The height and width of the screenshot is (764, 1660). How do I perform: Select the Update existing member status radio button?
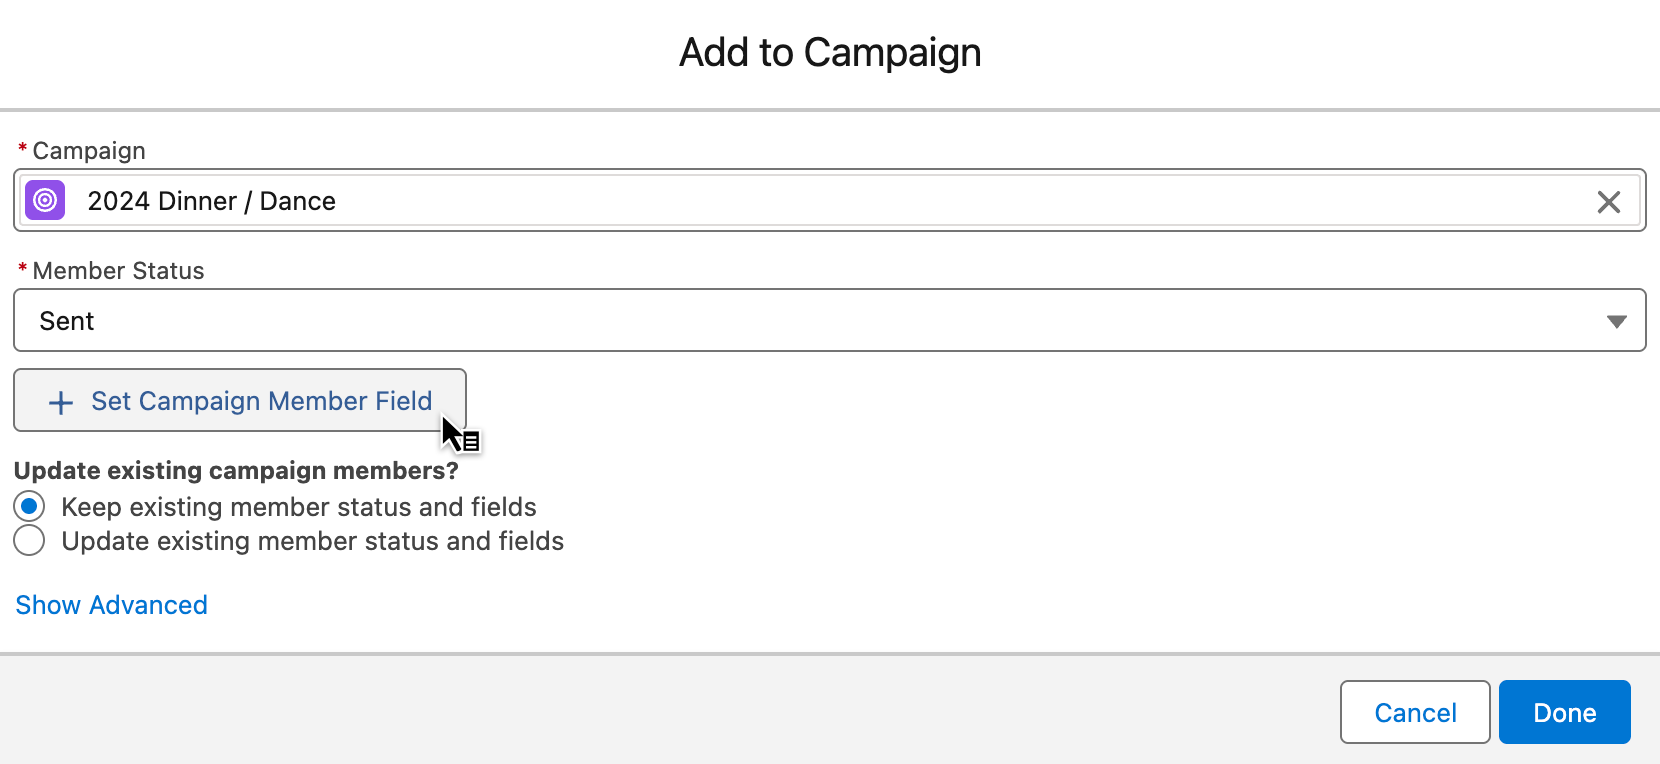coord(30,541)
